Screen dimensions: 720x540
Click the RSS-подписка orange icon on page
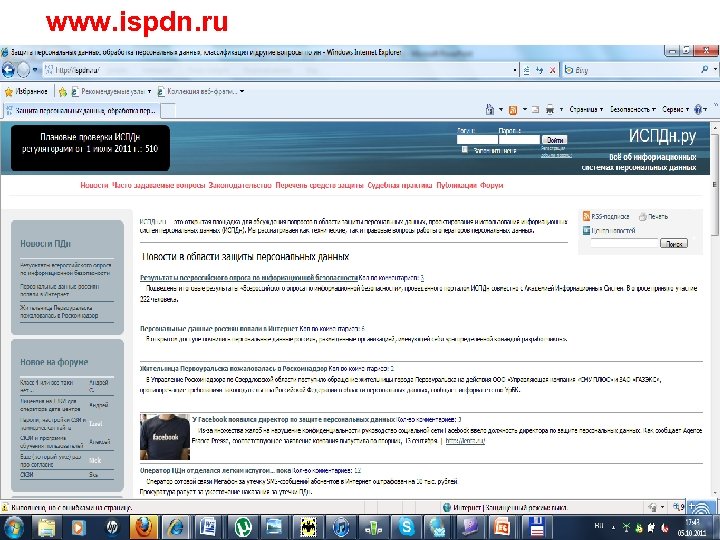click(x=586, y=216)
